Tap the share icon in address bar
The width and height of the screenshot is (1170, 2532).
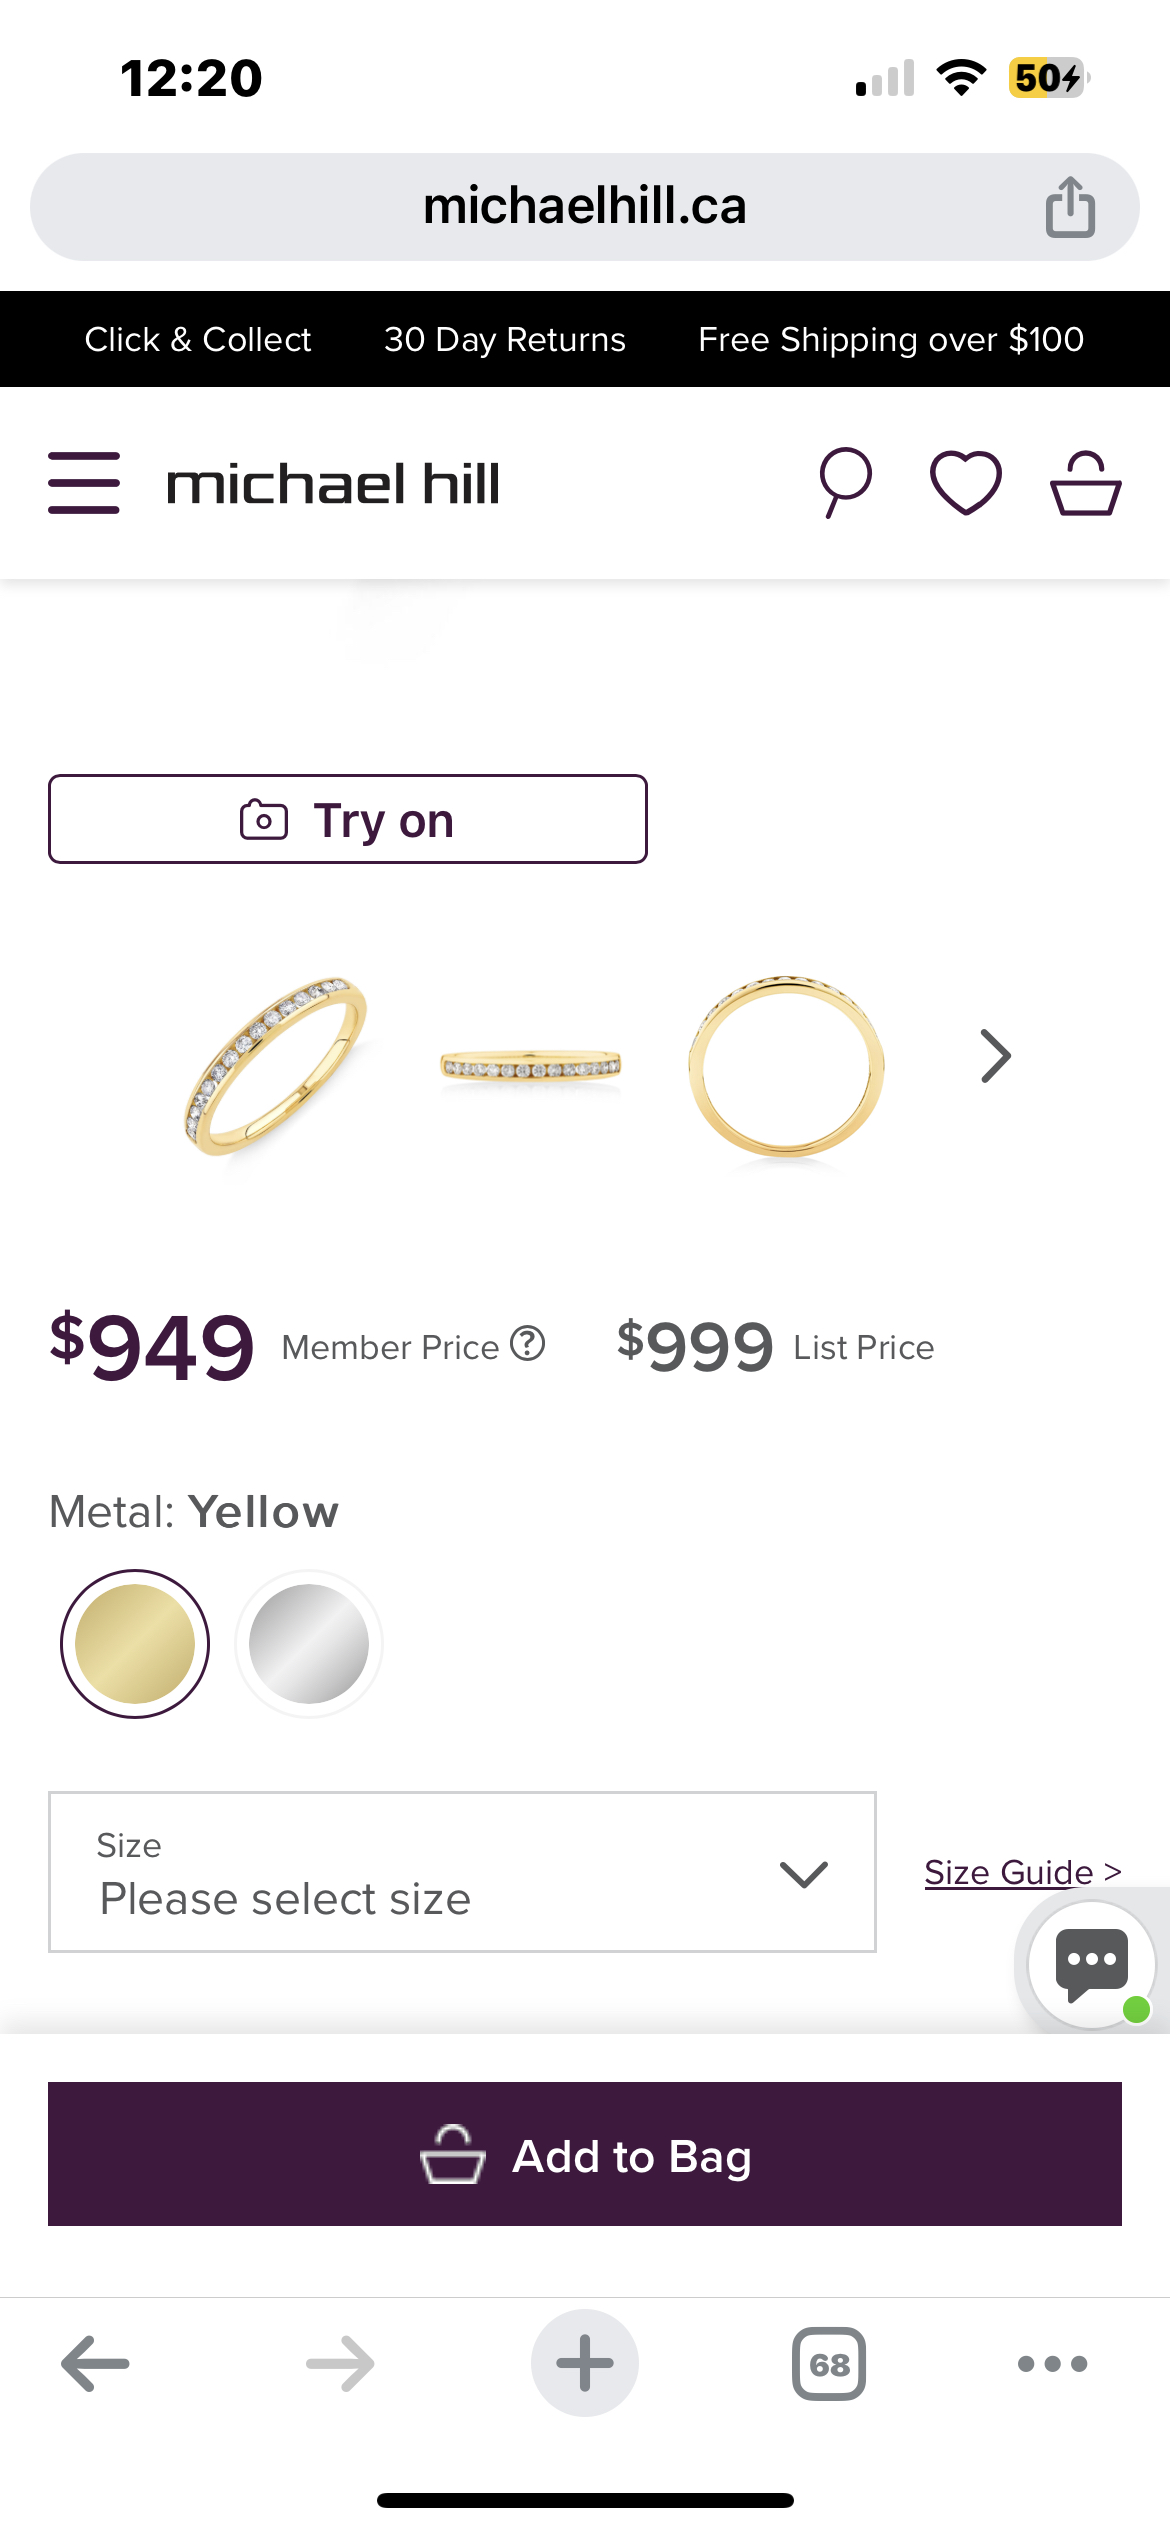coord(1070,207)
